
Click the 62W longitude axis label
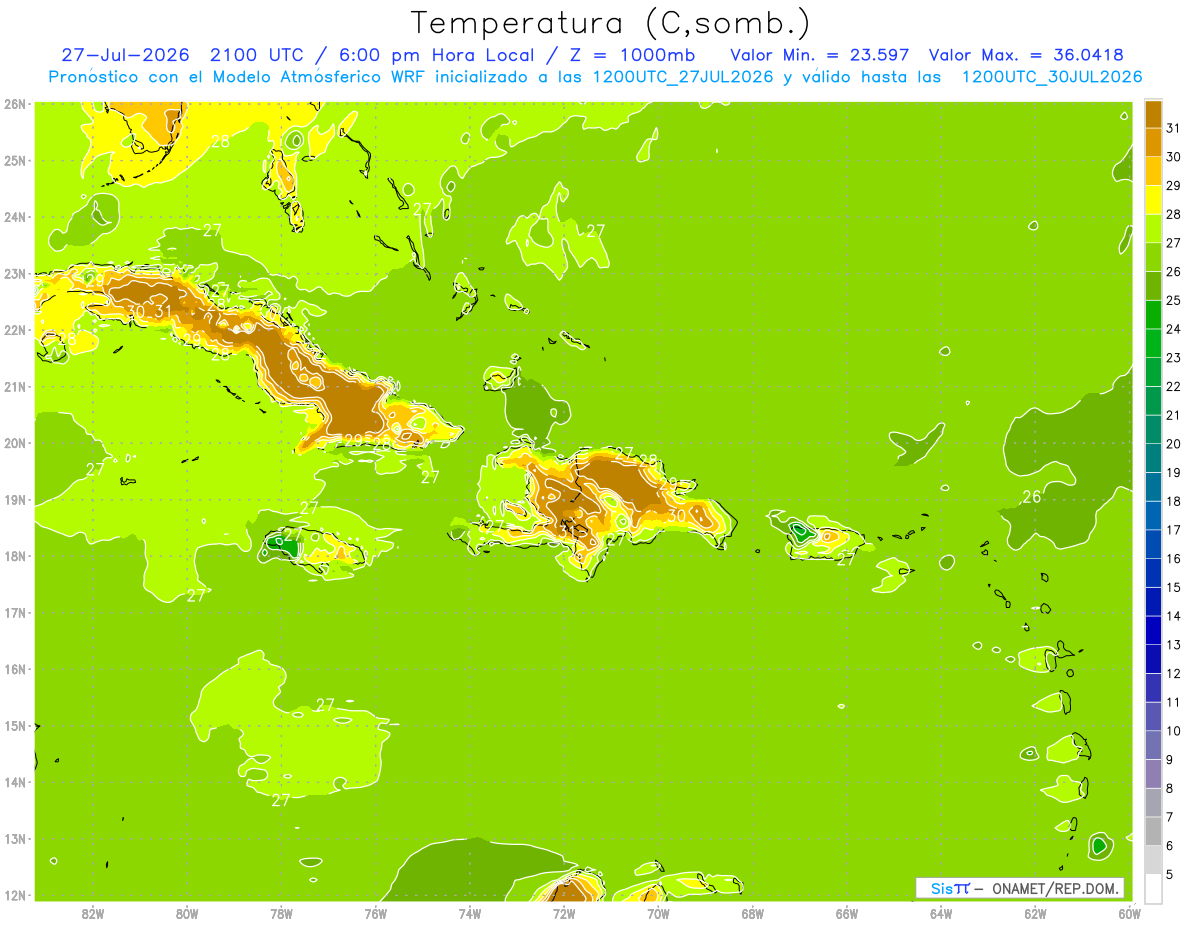pos(1036,912)
